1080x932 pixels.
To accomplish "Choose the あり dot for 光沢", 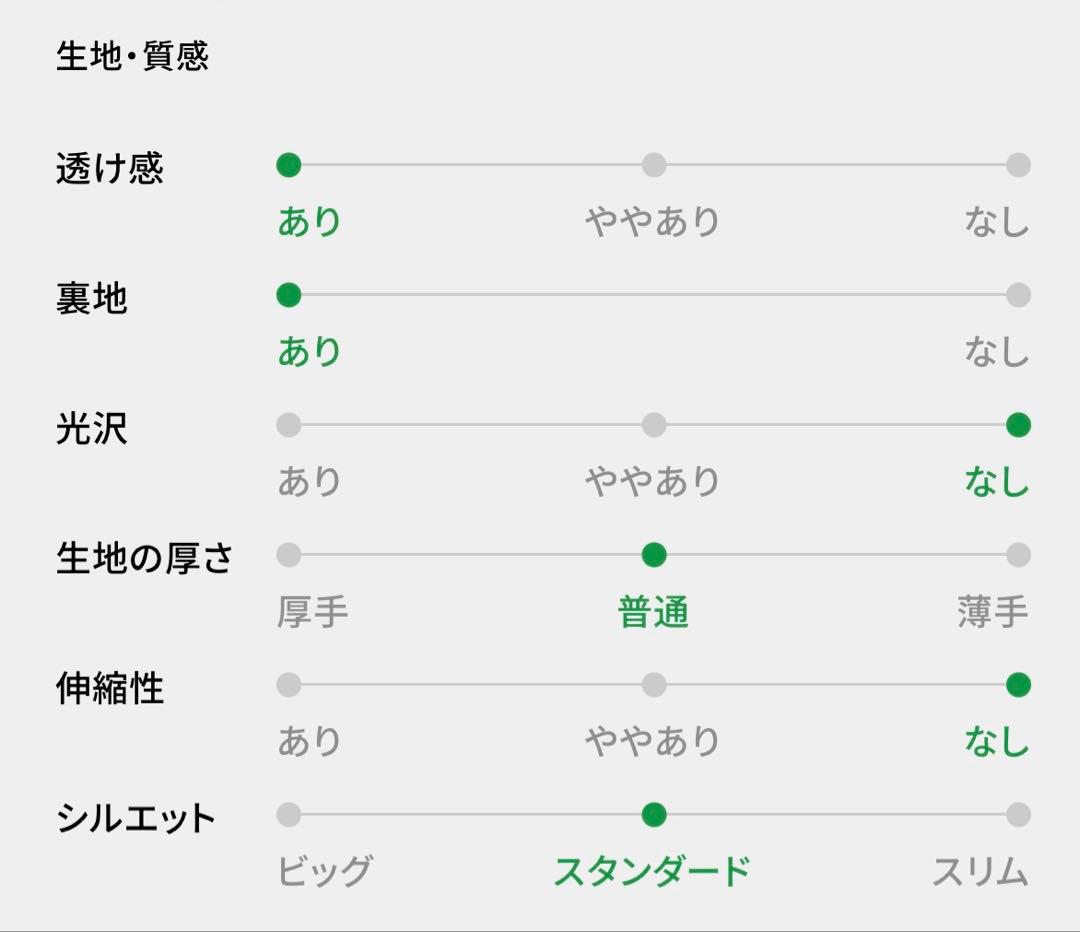I will tap(289, 425).
